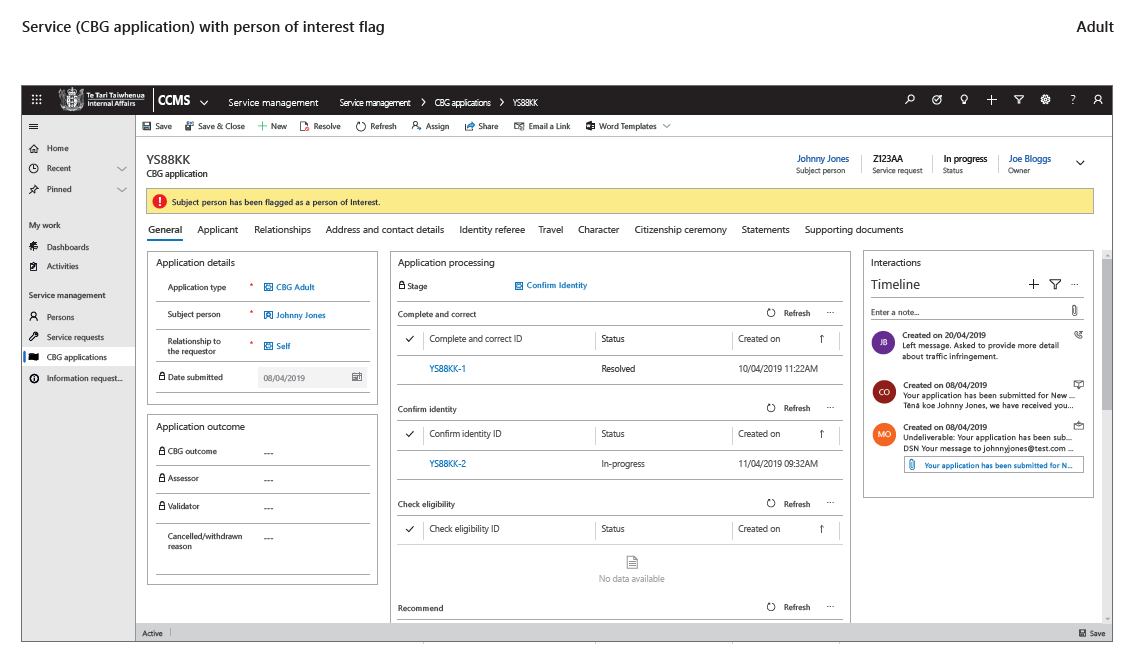
Task: Filter the Timeline entries
Action: [x=1055, y=285]
